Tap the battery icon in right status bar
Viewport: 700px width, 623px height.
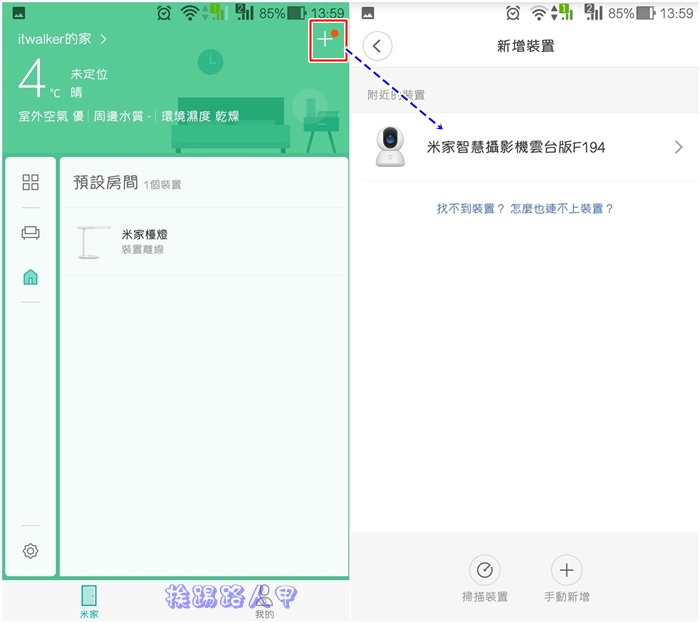click(x=646, y=13)
